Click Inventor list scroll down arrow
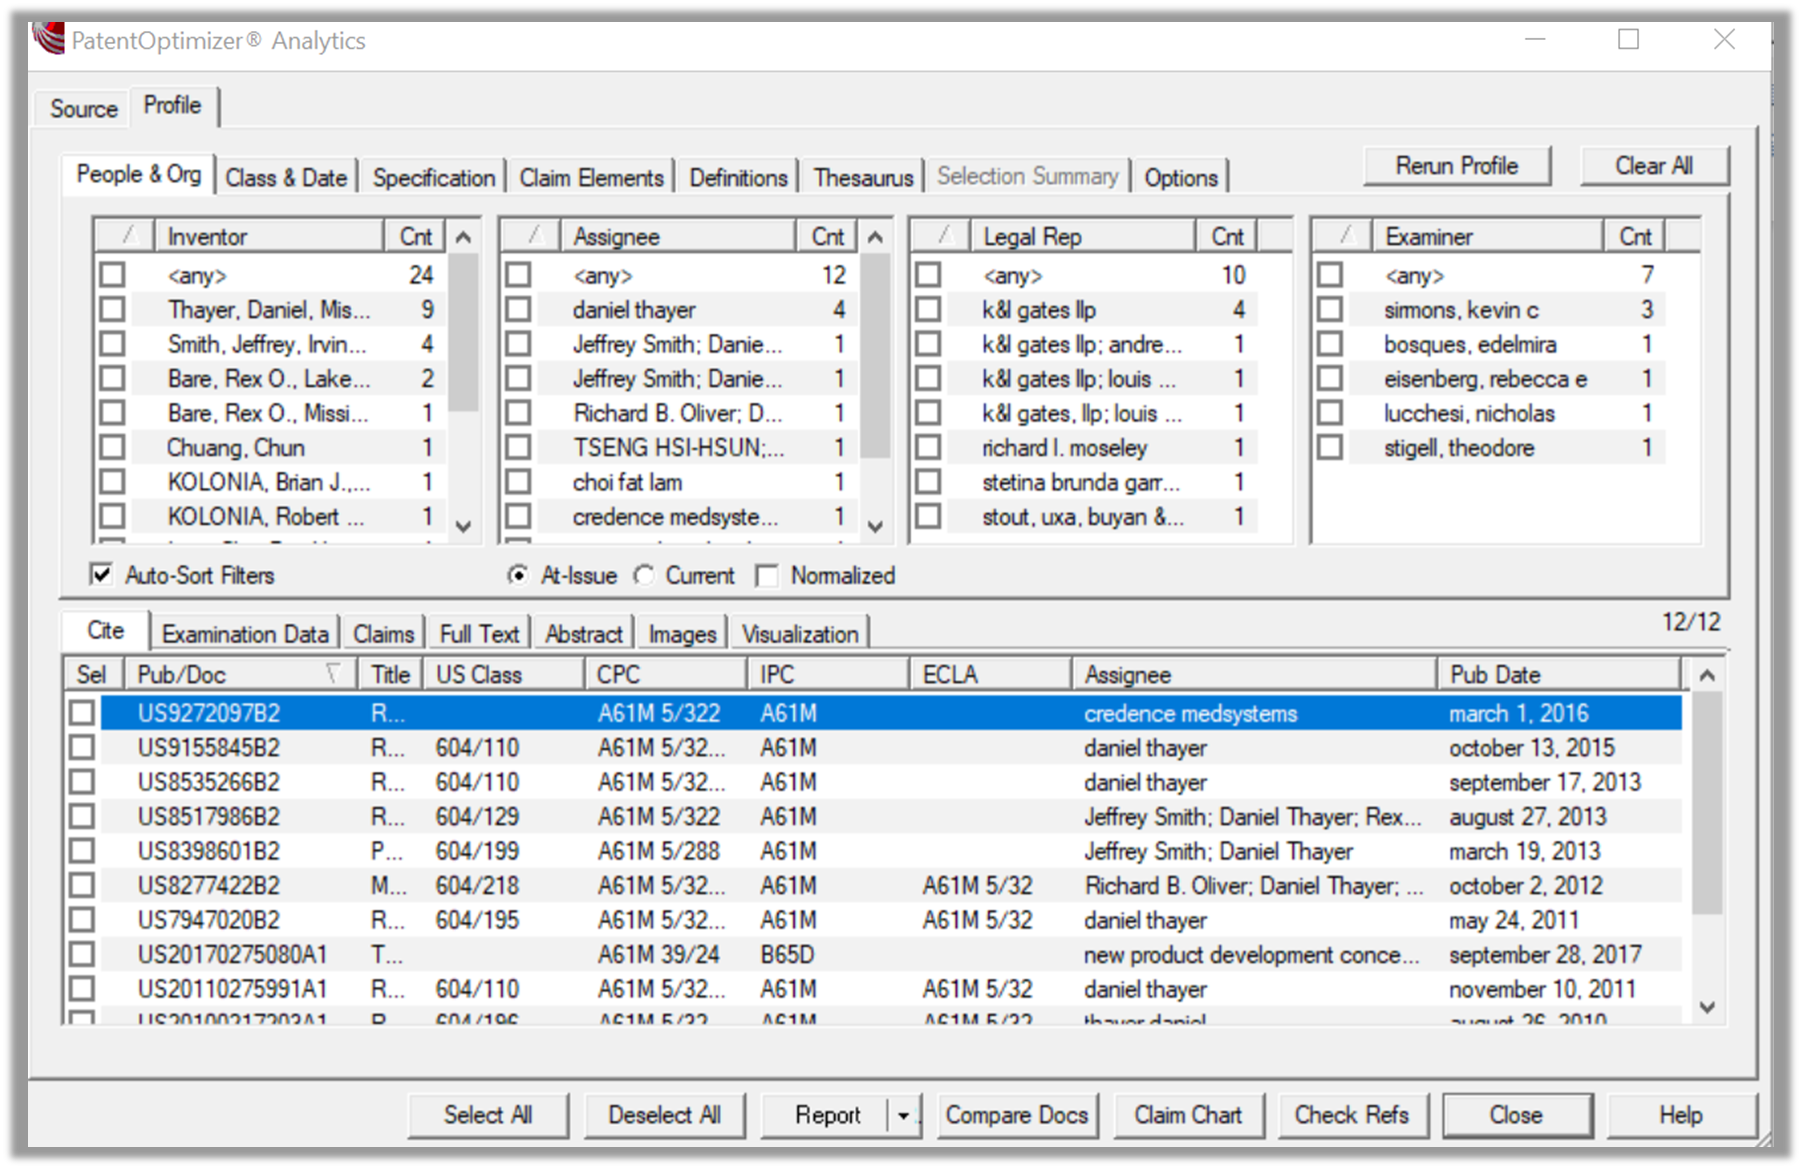 coord(463,526)
